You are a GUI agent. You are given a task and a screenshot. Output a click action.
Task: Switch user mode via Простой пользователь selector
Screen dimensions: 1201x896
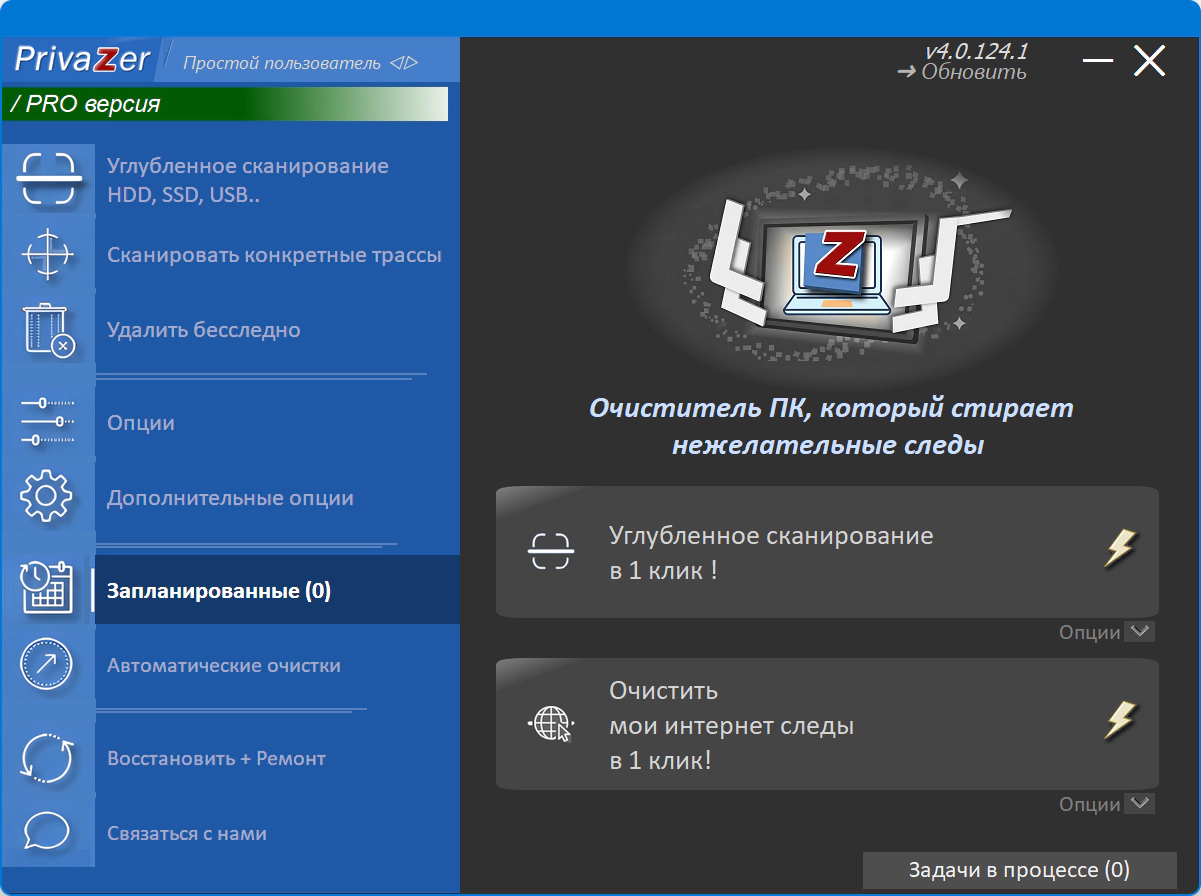tap(301, 63)
